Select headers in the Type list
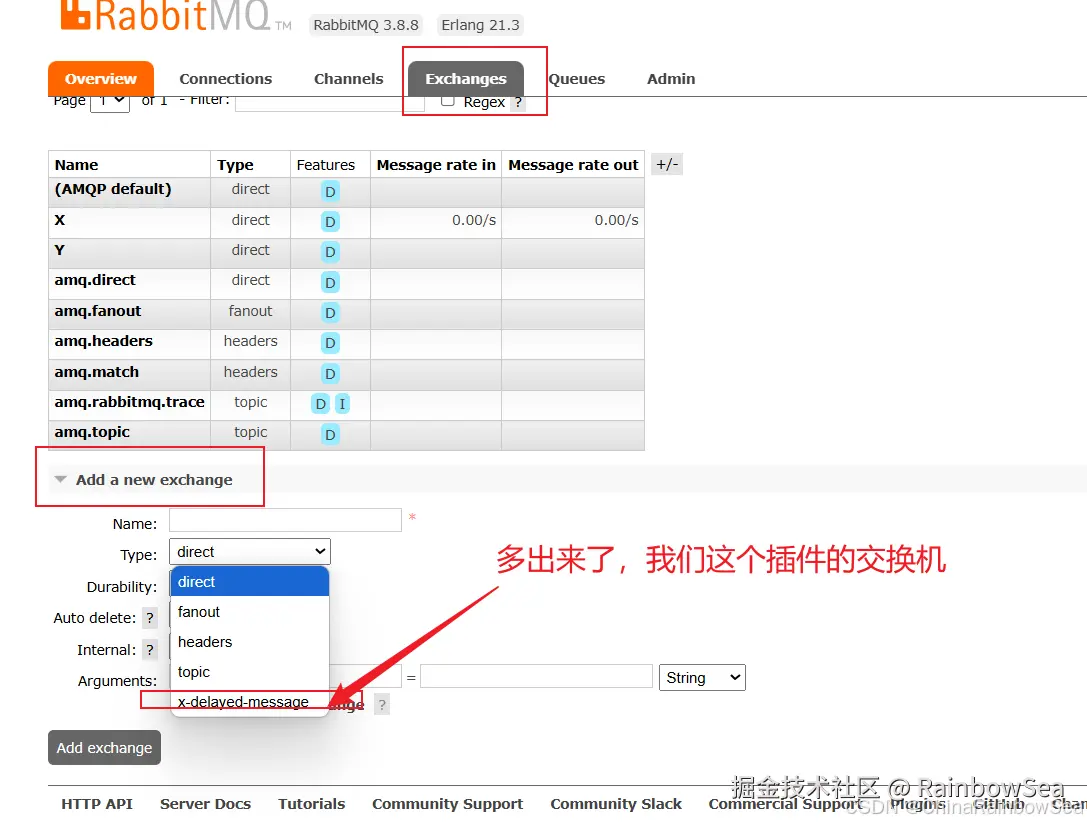The image size is (1087, 824). (x=250, y=642)
